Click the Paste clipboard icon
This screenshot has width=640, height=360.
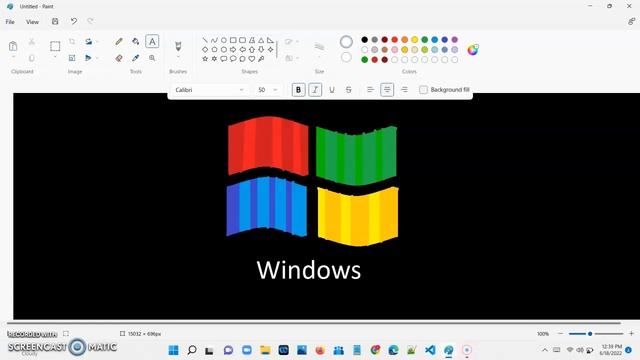(x=13, y=46)
